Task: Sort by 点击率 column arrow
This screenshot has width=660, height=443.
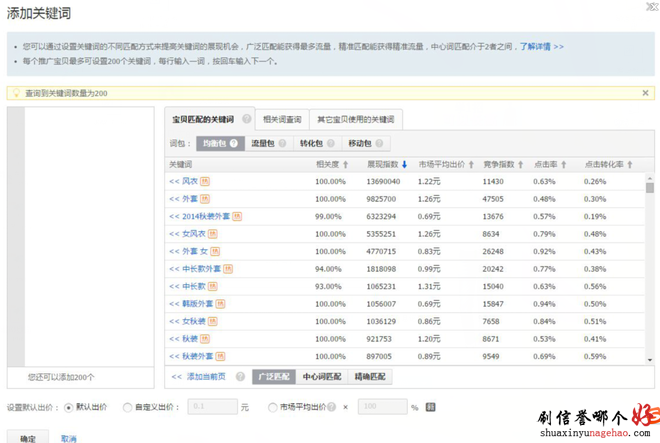Action: click(564, 165)
